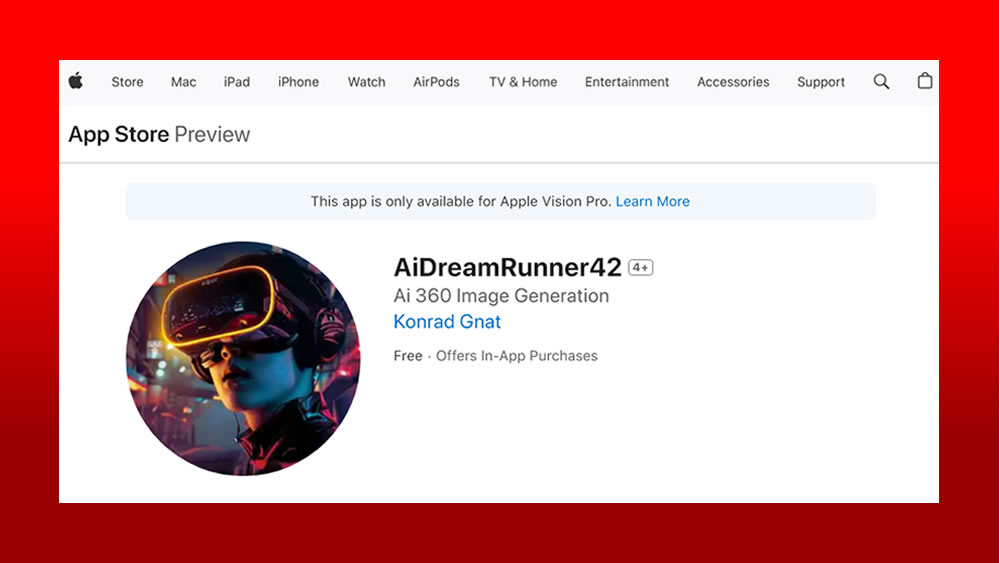Open the search magnifier icon
Image resolution: width=1000 pixels, height=563 pixels.
pyautogui.click(x=881, y=82)
